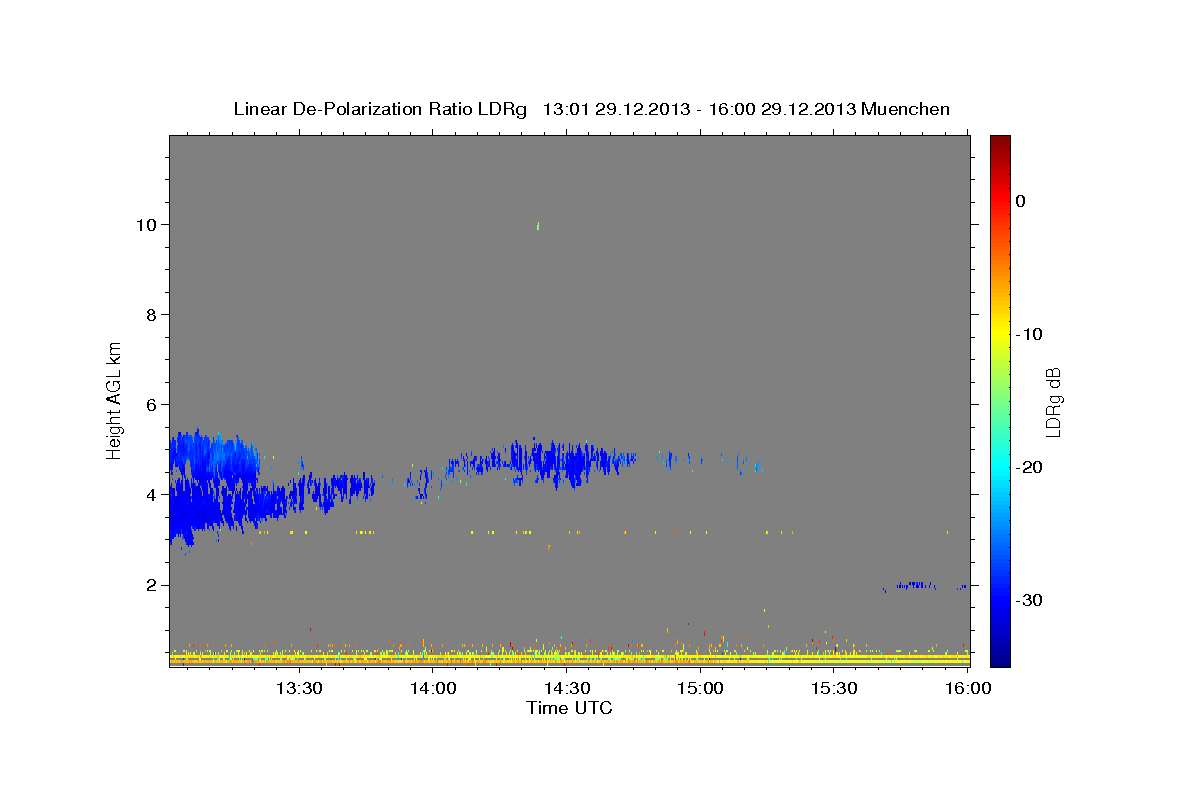Click the dark red top of the colorbar

point(1000,142)
